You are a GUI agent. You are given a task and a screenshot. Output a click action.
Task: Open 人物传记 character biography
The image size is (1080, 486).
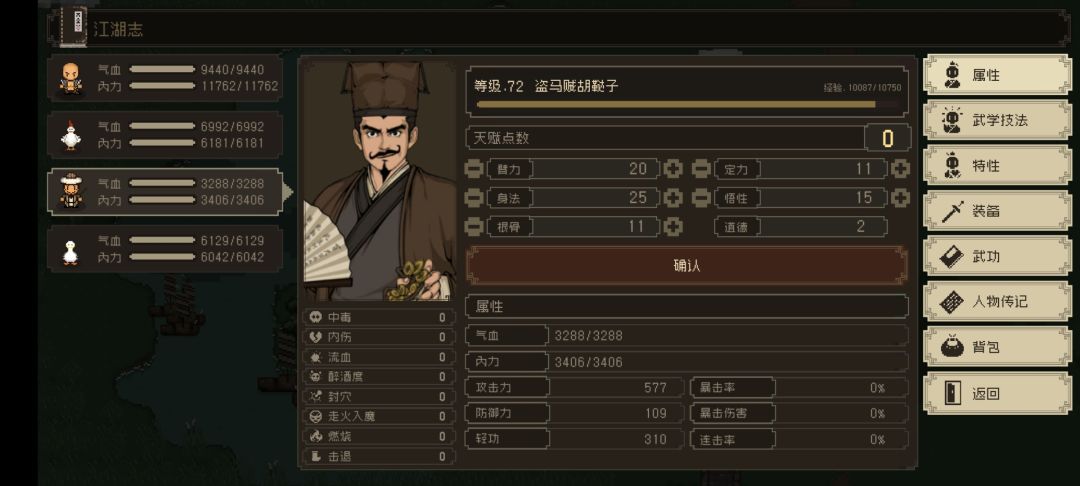click(x=996, y=301)
